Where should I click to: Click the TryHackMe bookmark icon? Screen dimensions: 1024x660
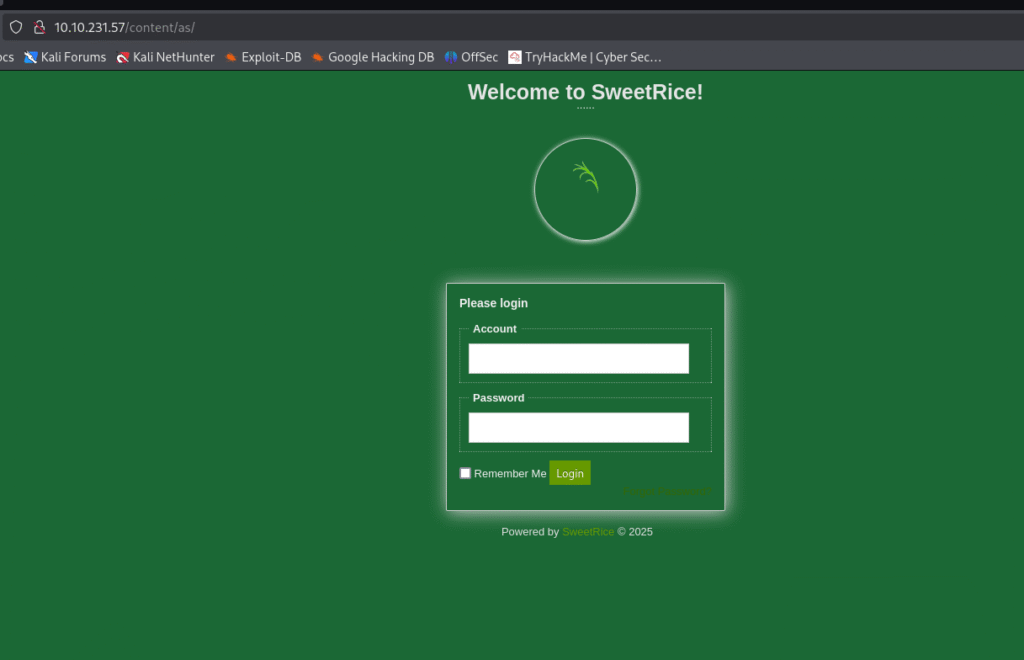click(x=515, y=57)
